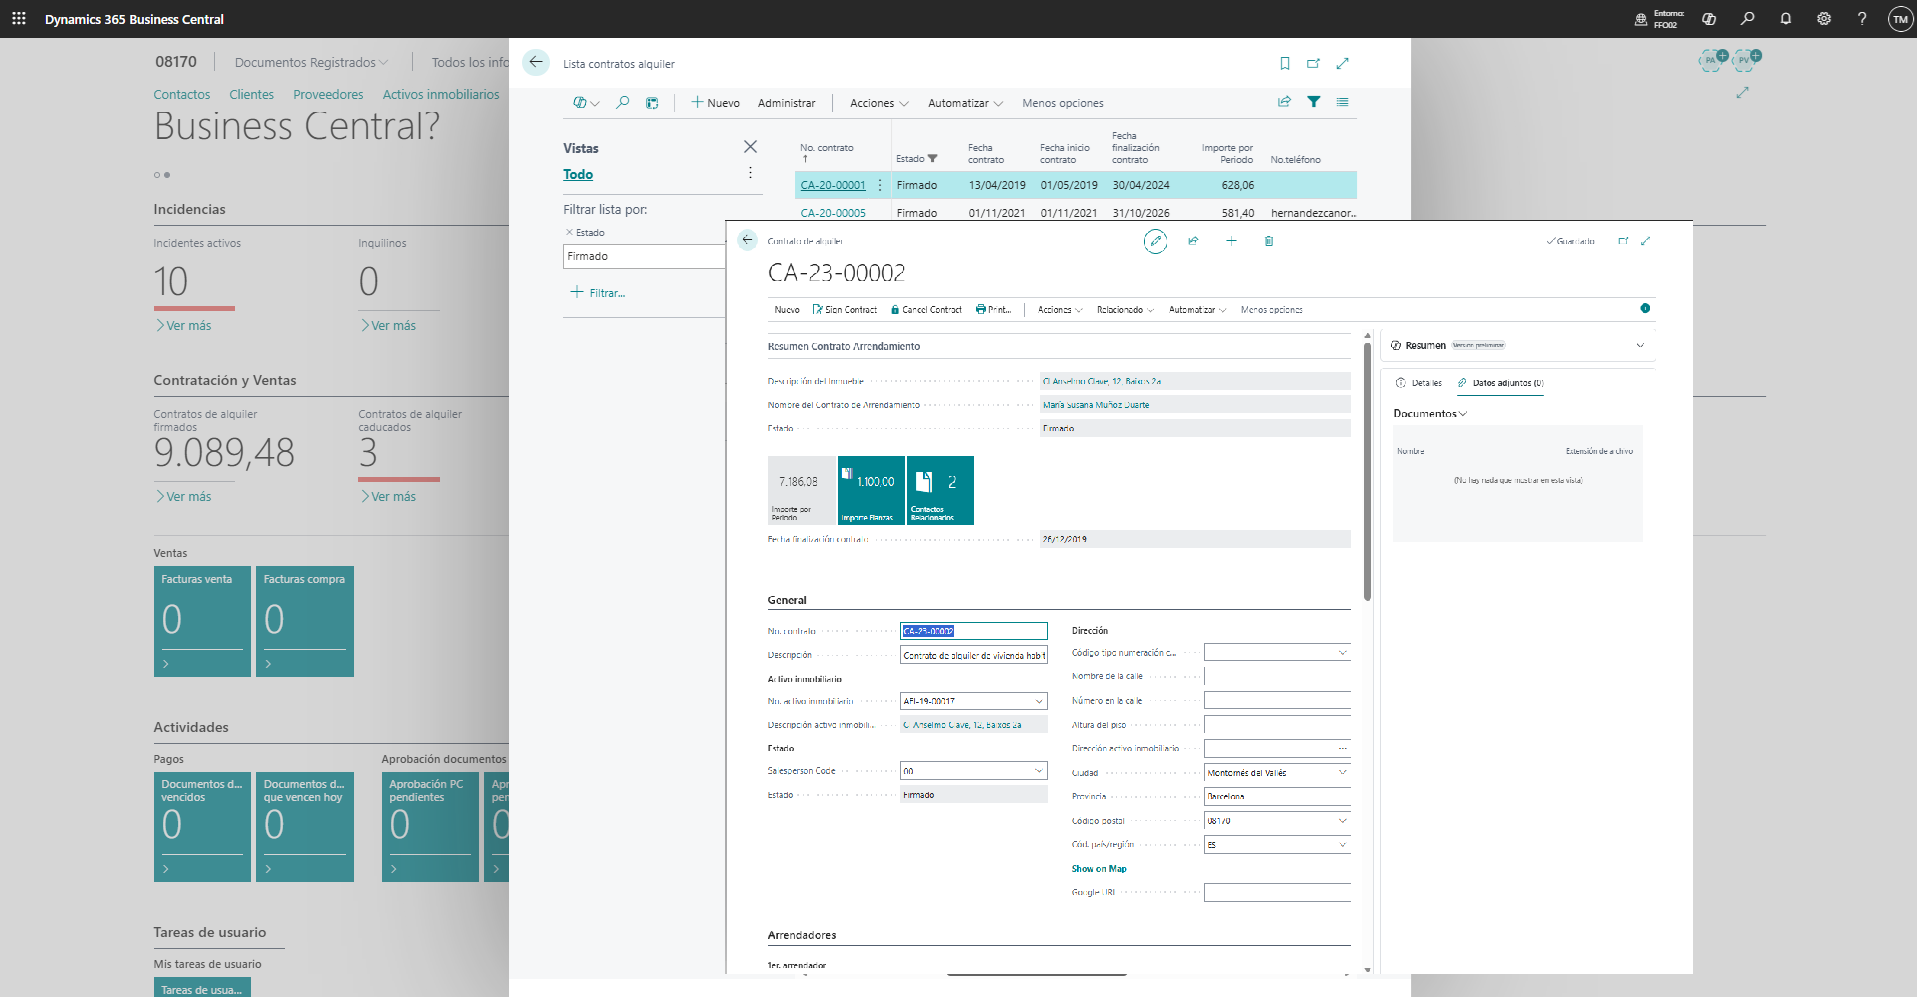Viewport: 1917px width, 997px height.
Task: Open the Settings gear in top bar
Action: (1824, 19)
